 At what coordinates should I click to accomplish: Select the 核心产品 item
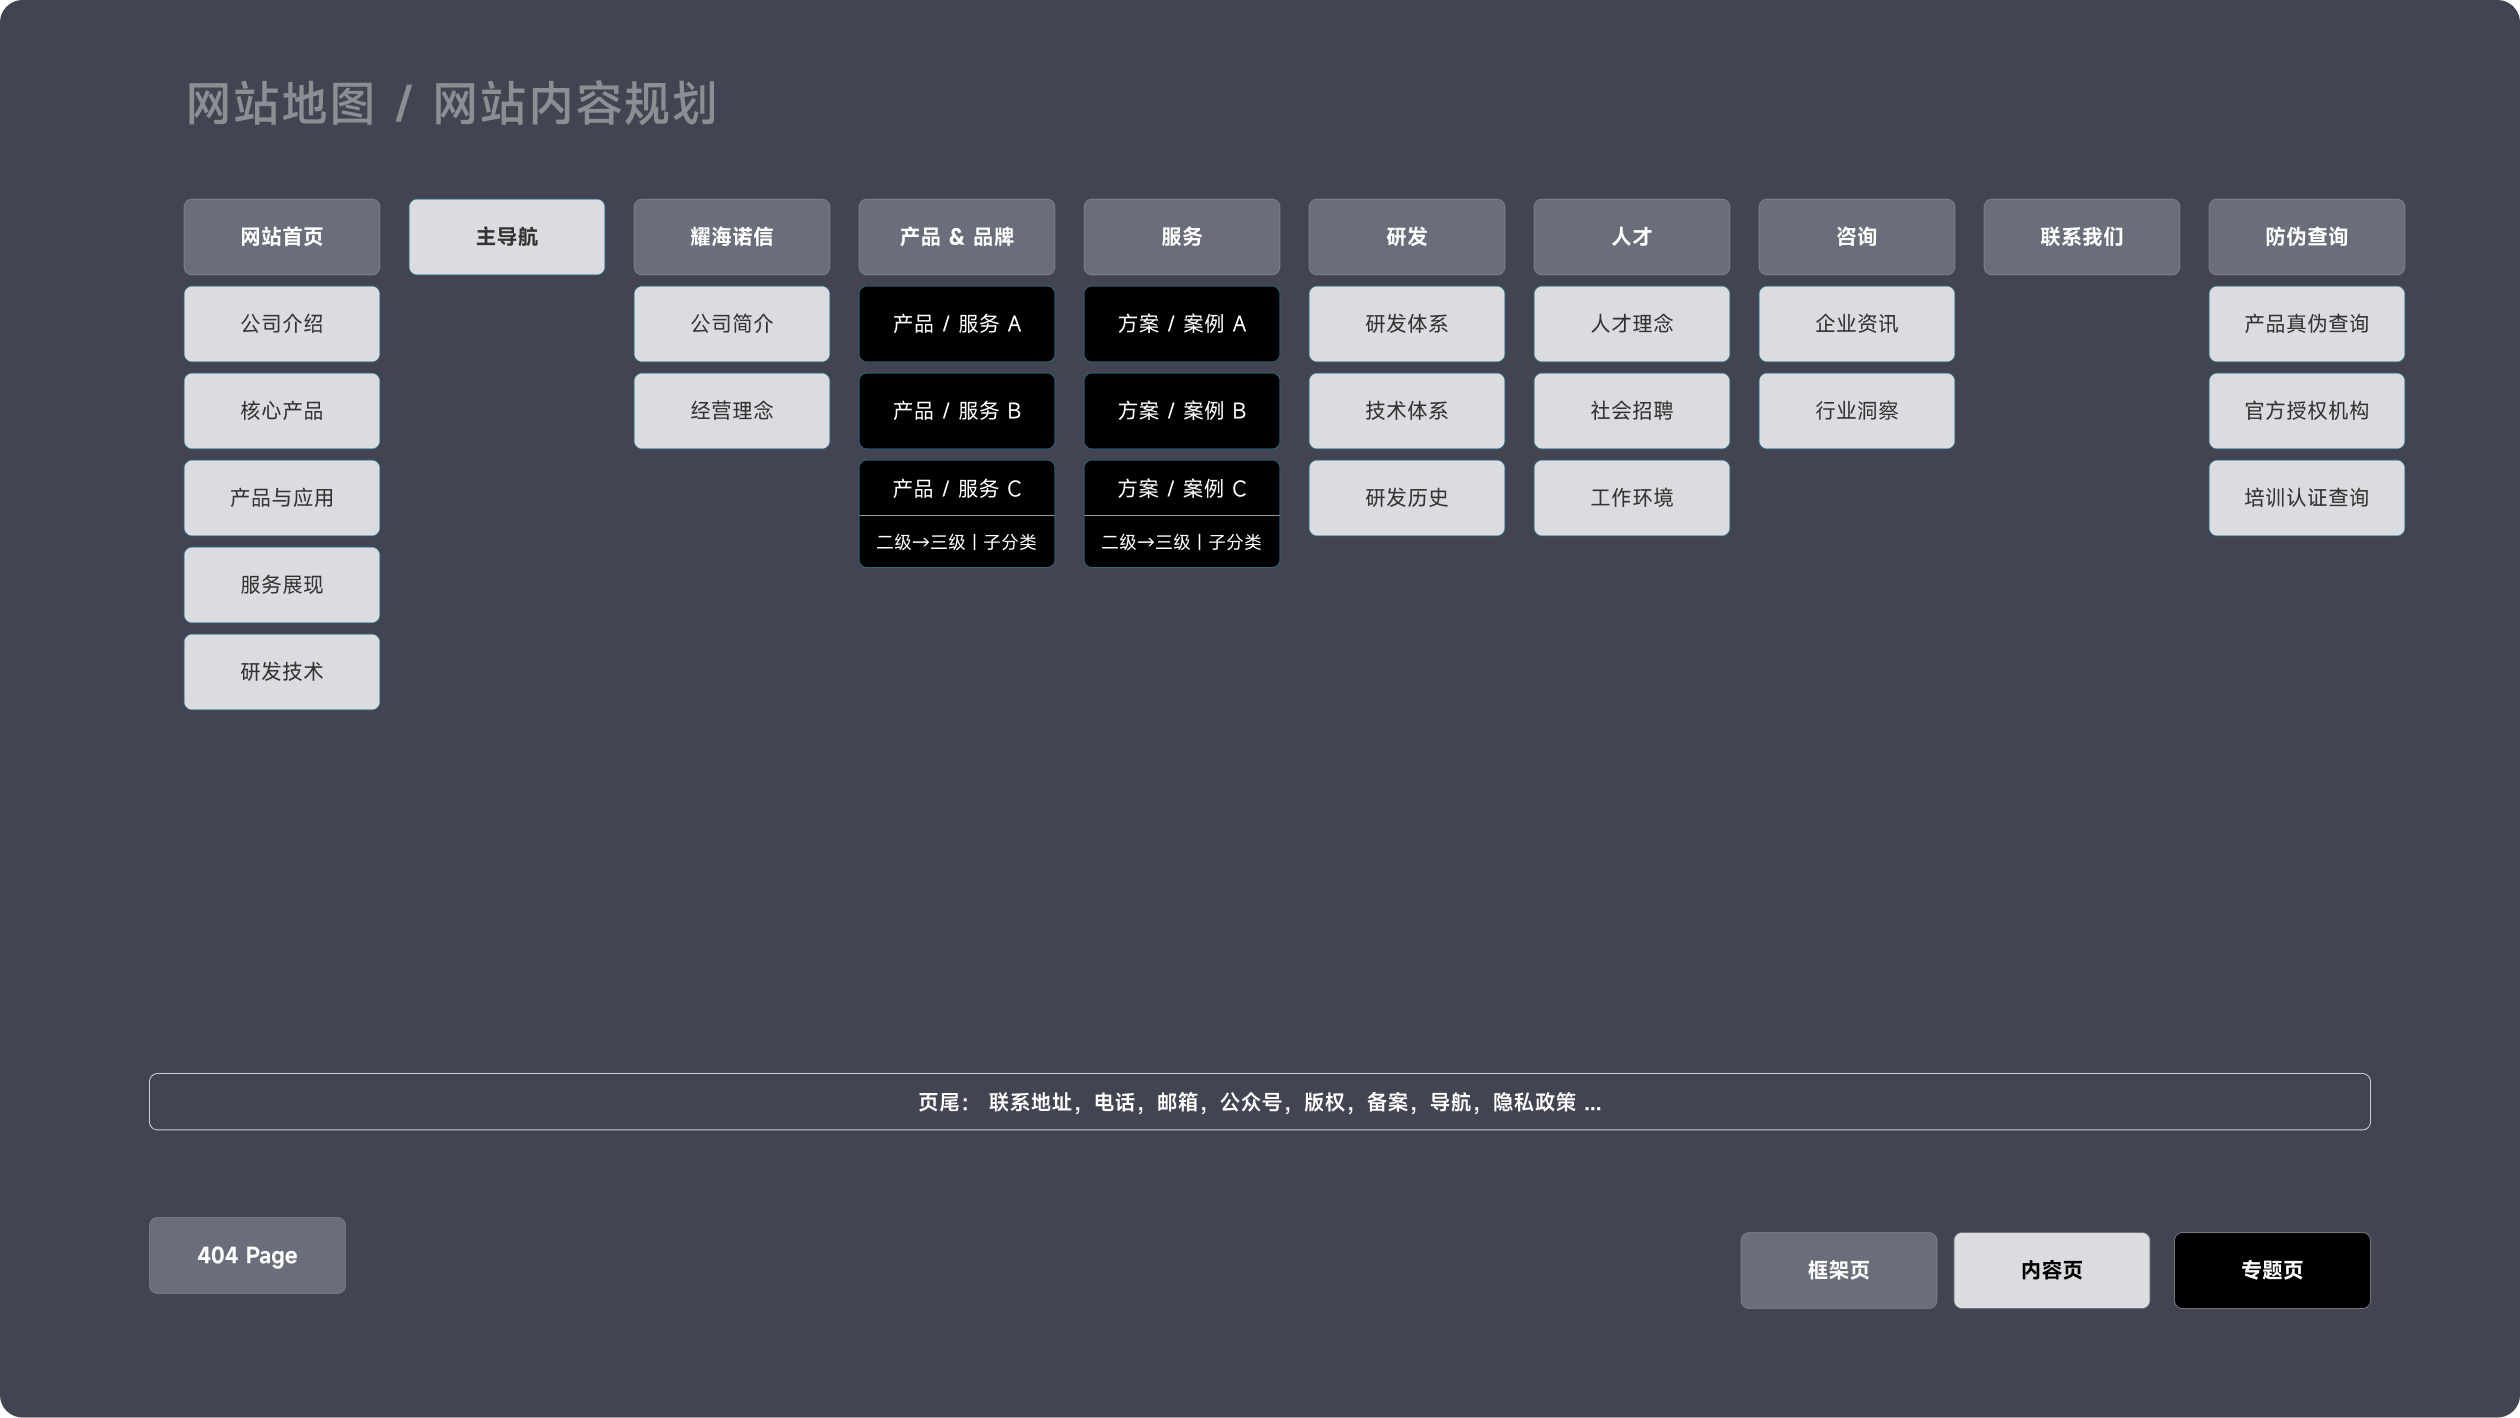pyautogui.click(x=281, y=411)
